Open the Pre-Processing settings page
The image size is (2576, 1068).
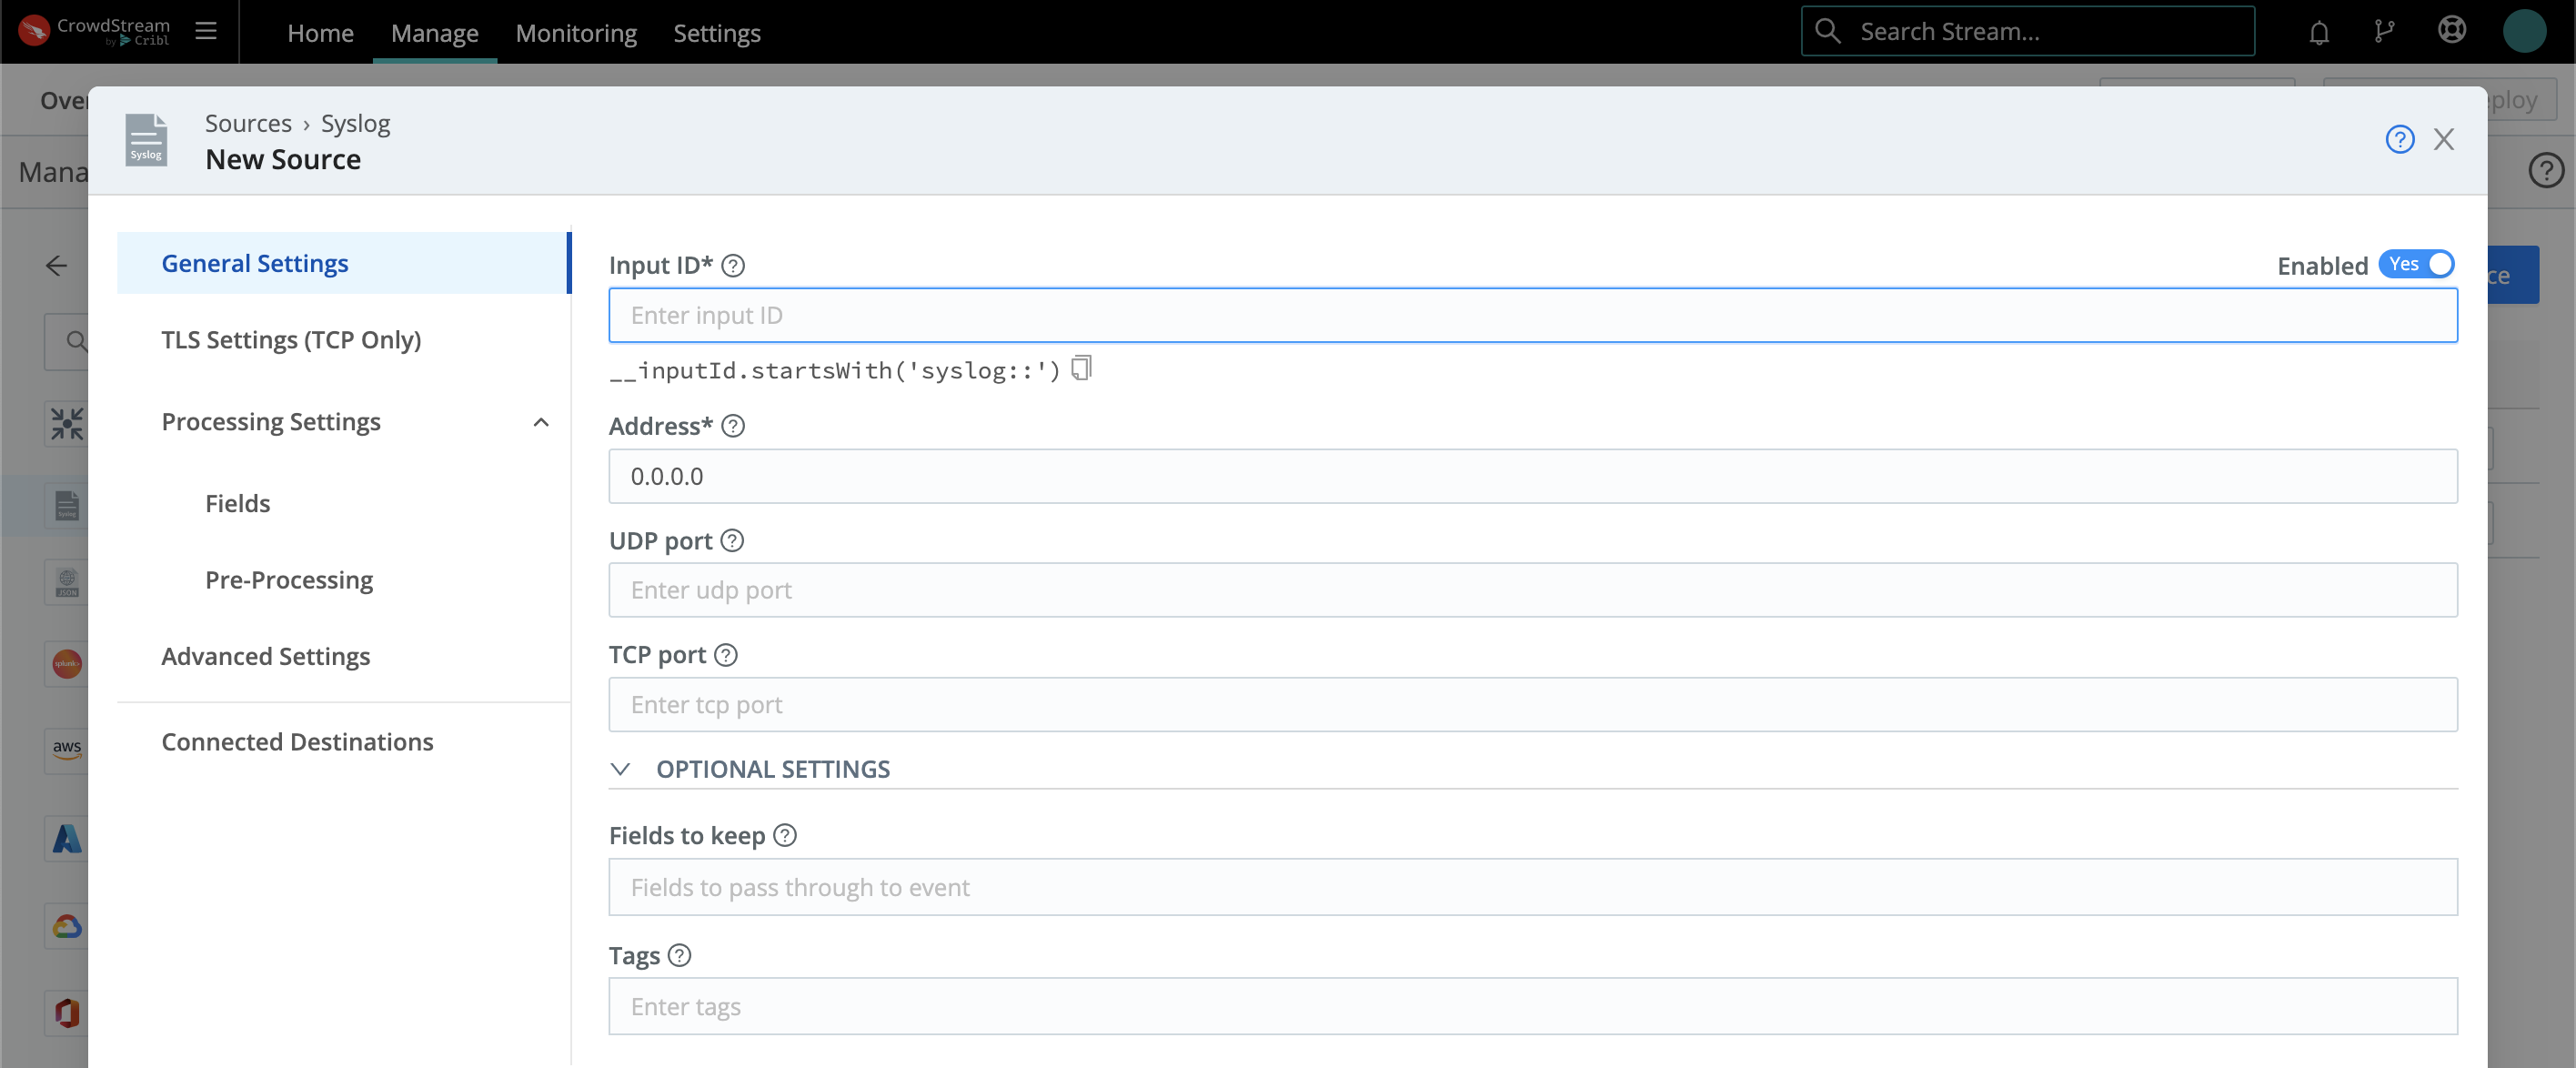pyautogui.click(x=289, y=579)
